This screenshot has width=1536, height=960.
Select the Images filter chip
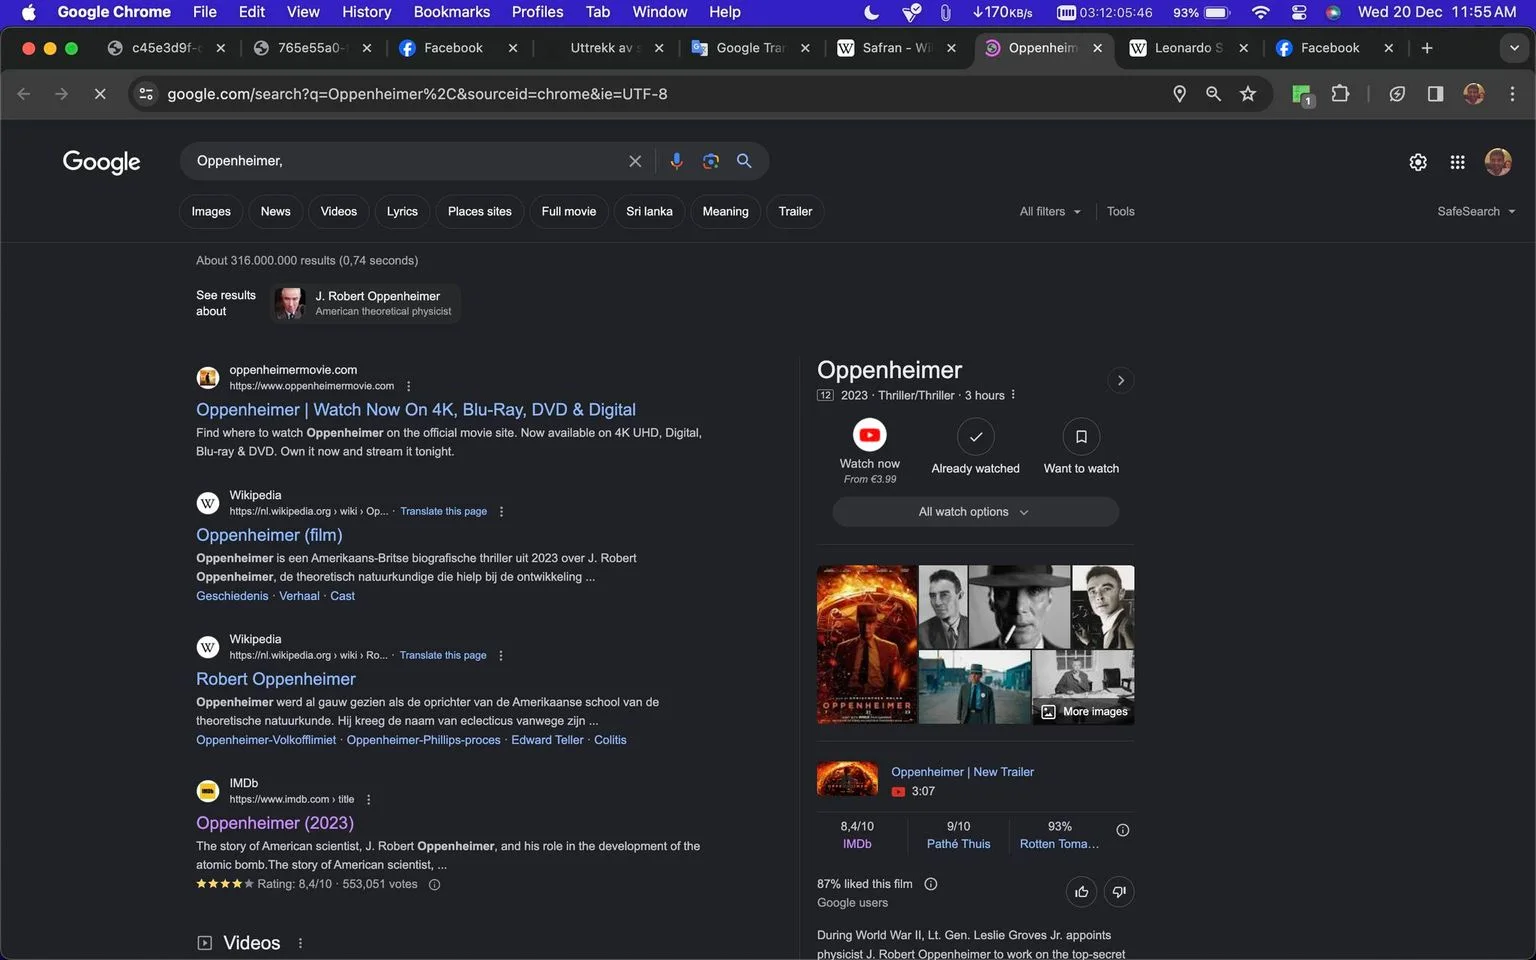point(211,212)
